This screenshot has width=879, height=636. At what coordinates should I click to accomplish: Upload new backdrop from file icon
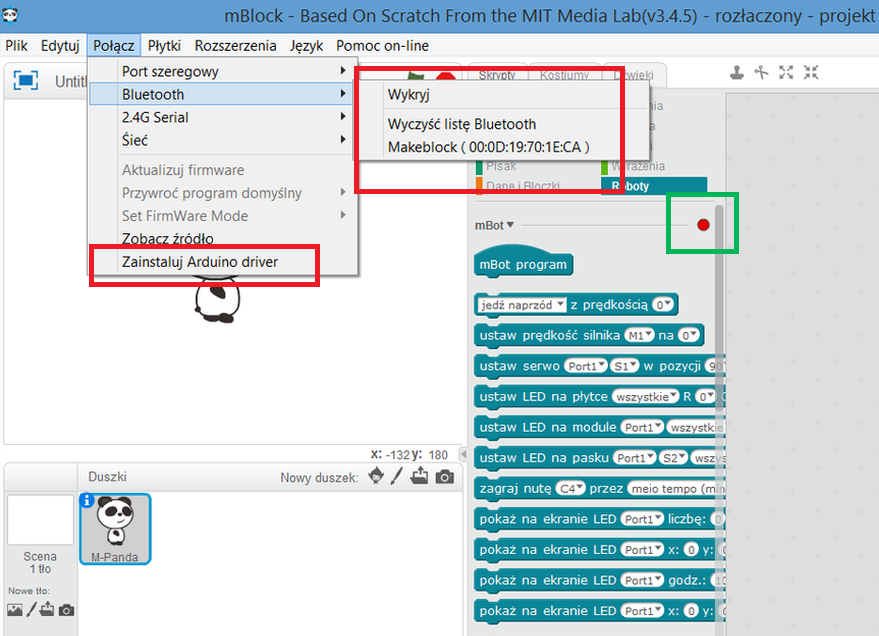point(48,609)
